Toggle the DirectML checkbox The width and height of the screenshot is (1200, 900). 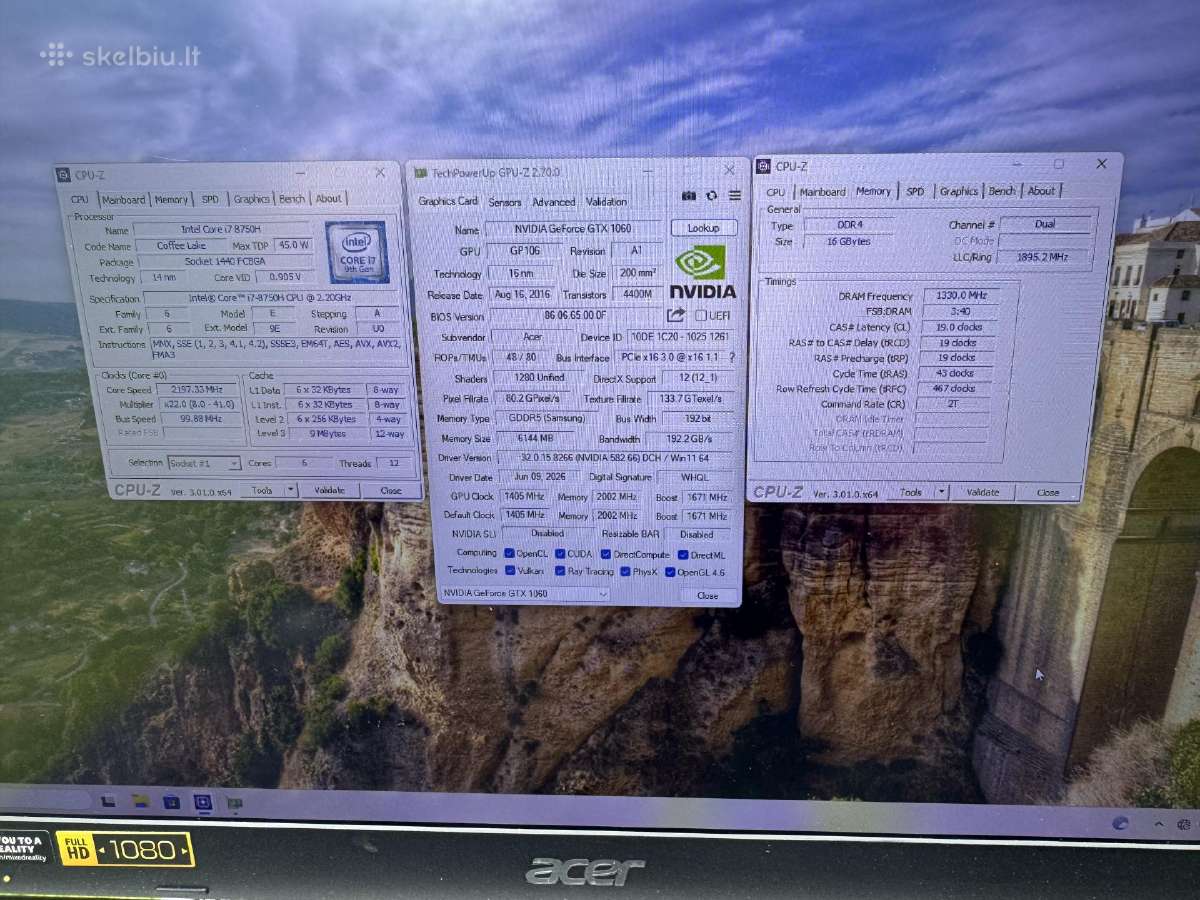pos(681,553)
